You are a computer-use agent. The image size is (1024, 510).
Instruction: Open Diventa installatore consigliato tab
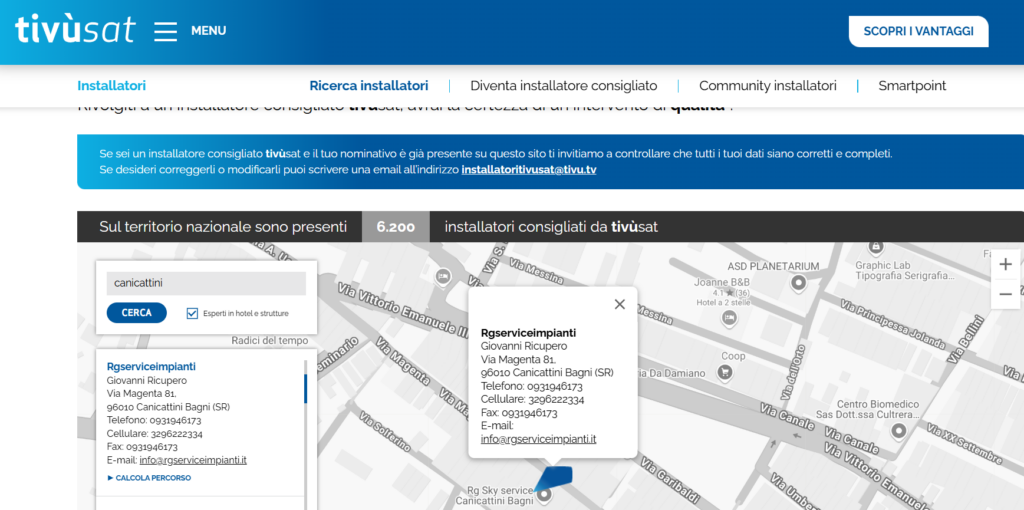(564, 86)
